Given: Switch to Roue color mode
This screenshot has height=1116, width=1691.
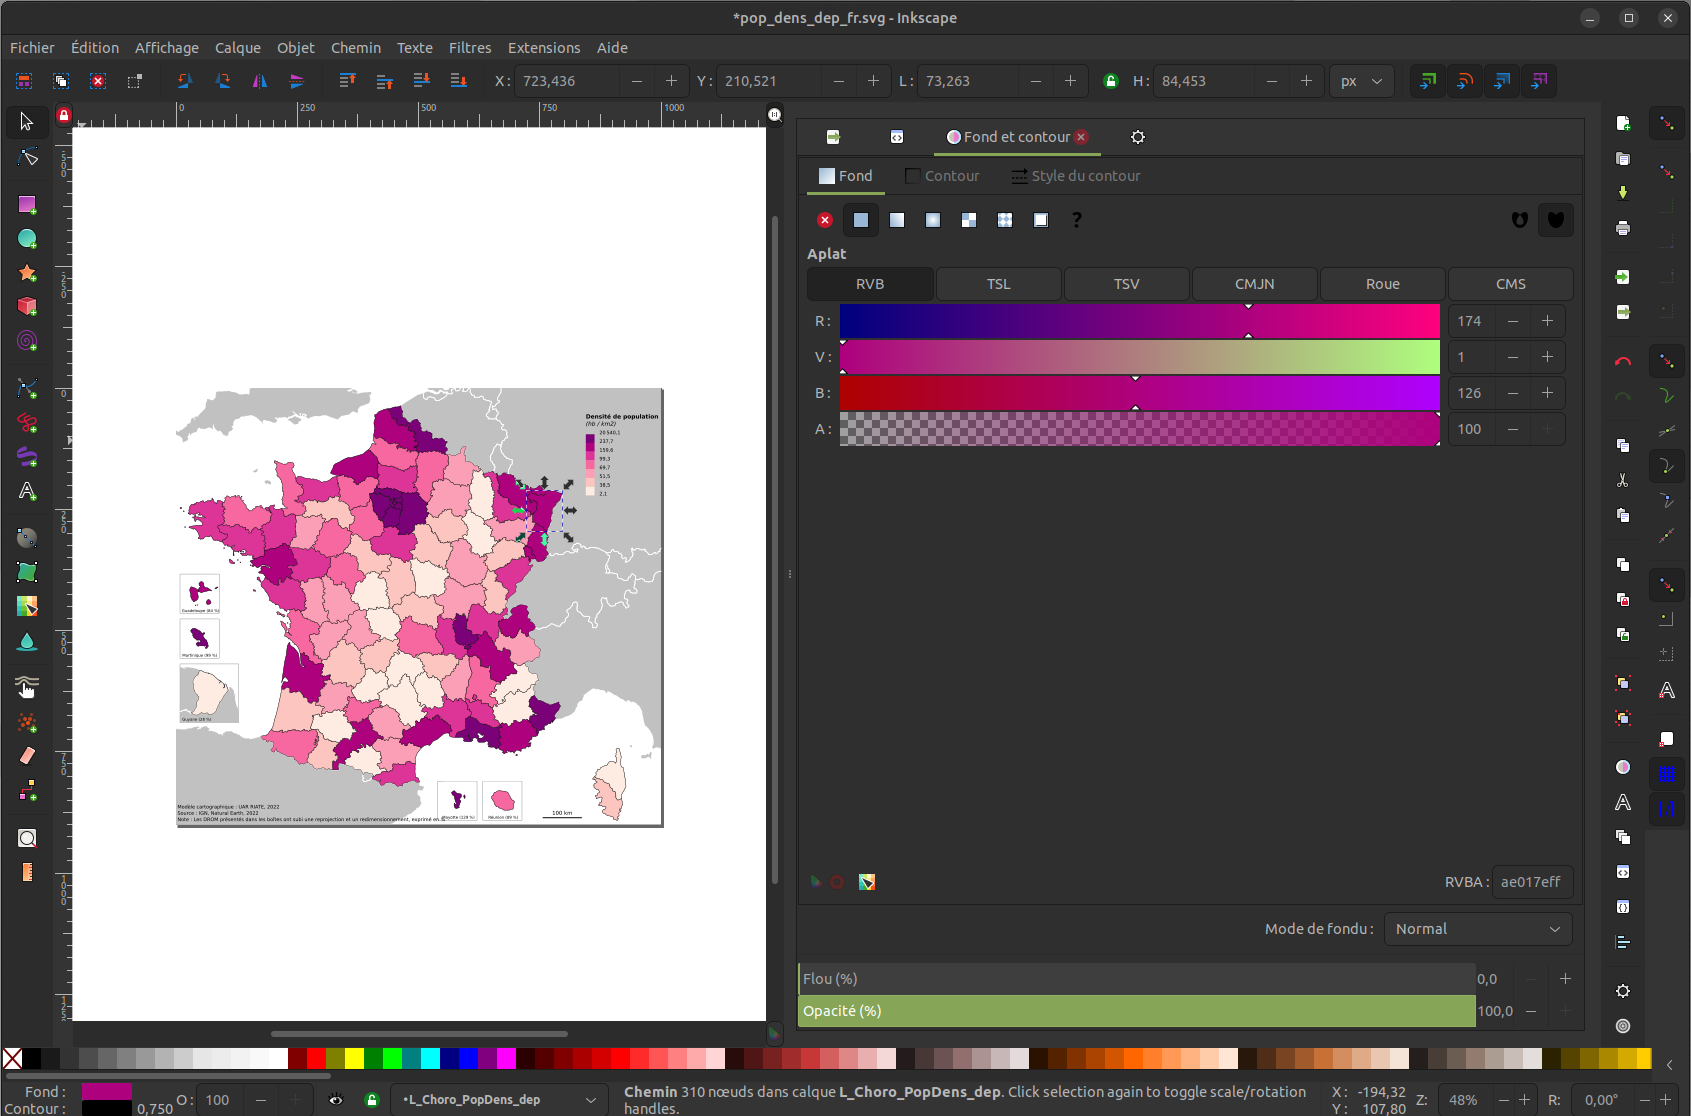Looking at the screenshot, I should [x=1382, y=284].
